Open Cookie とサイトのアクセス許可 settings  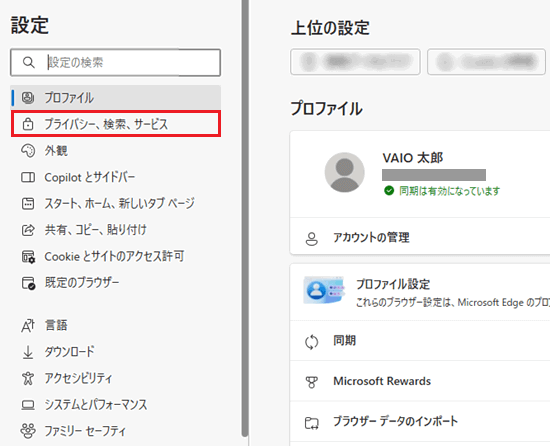[114, 256]
